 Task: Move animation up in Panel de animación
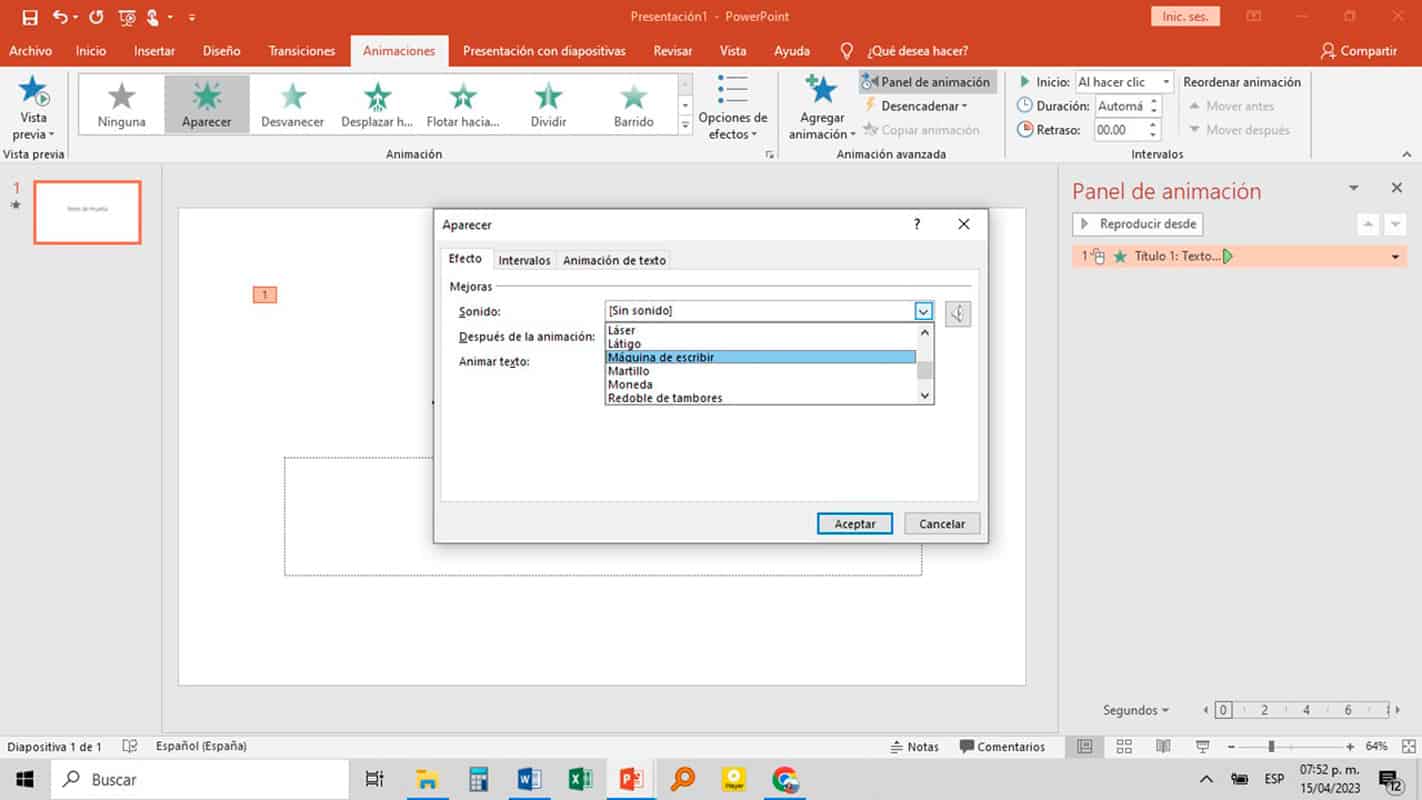1369,224
